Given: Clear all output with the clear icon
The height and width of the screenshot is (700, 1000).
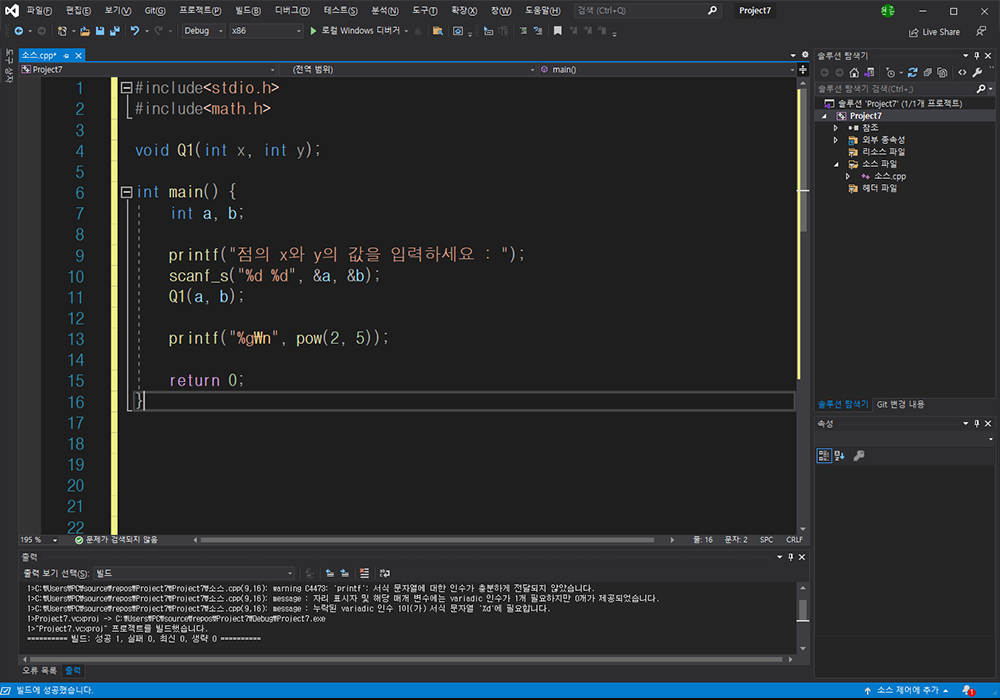Looking at the screenshot, I should pos(364,573).
